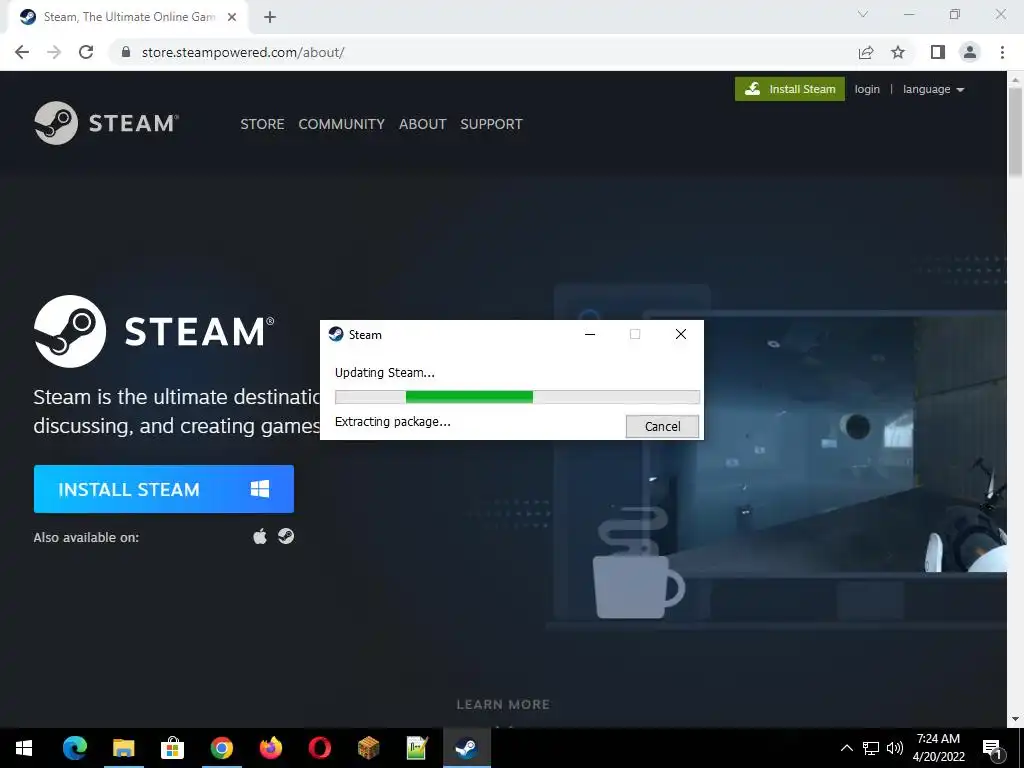This screenshot has height=768, width=1024.
Task: Click the LEARN MORE link
Action: (503, 705)
